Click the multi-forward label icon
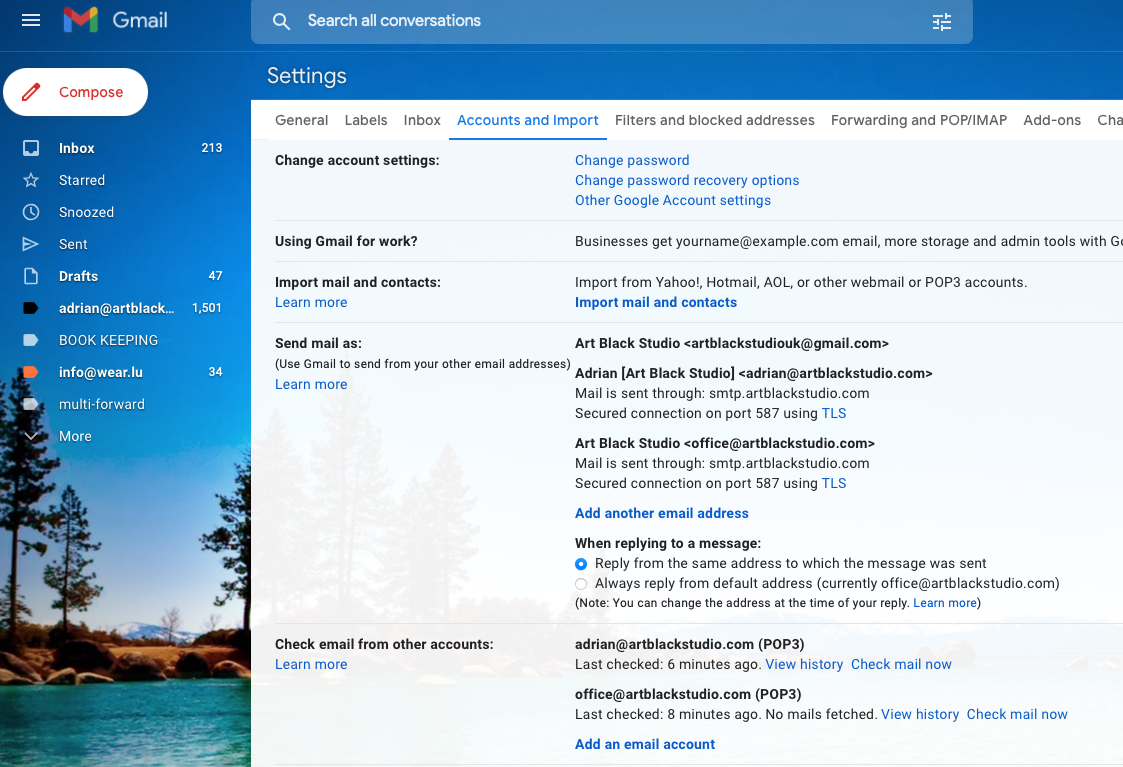 click(31, 405)
